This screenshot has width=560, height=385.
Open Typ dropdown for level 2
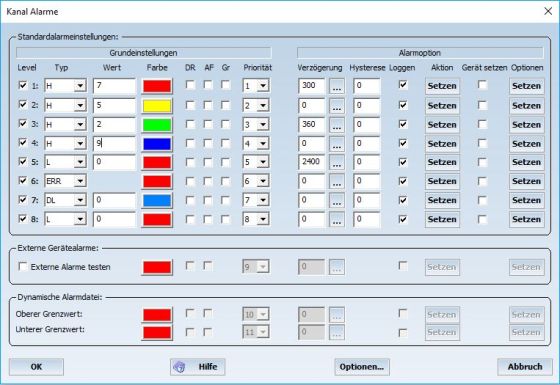click(x=80, y=105)
